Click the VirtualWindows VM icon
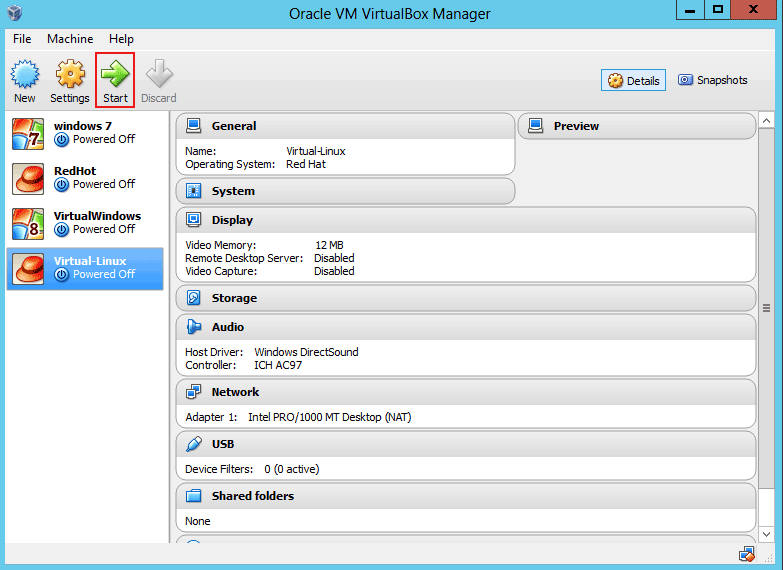 28,224
